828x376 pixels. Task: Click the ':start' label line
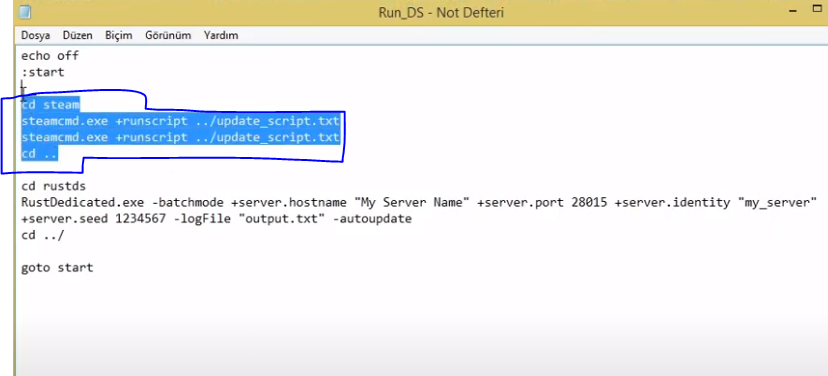43,72
